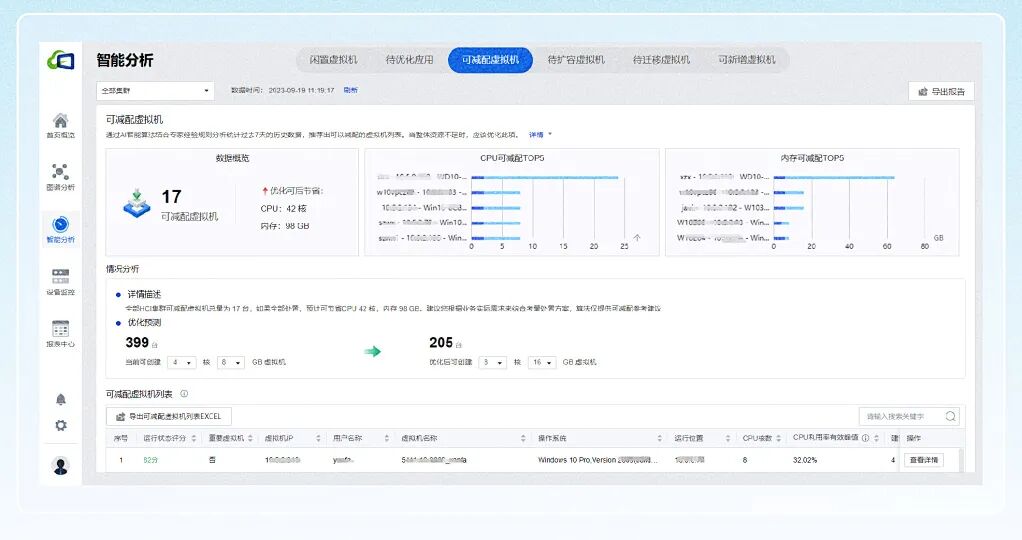Click the 详情 details link

point(536,135)
